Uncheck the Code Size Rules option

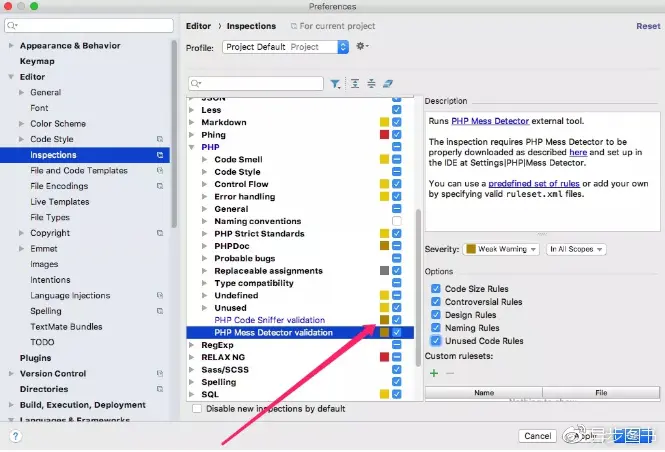click(436, 289)
